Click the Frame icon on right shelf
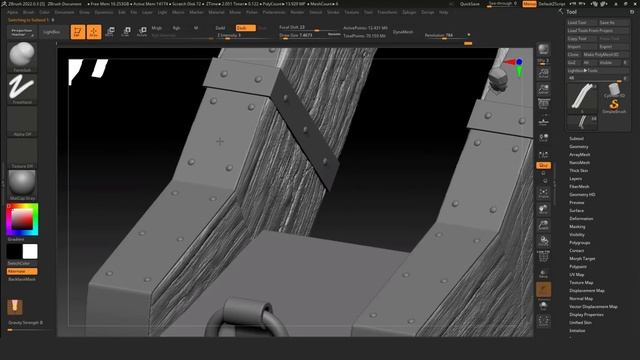The height and width of the screenshot is (360, 640). tap(543, 193)
